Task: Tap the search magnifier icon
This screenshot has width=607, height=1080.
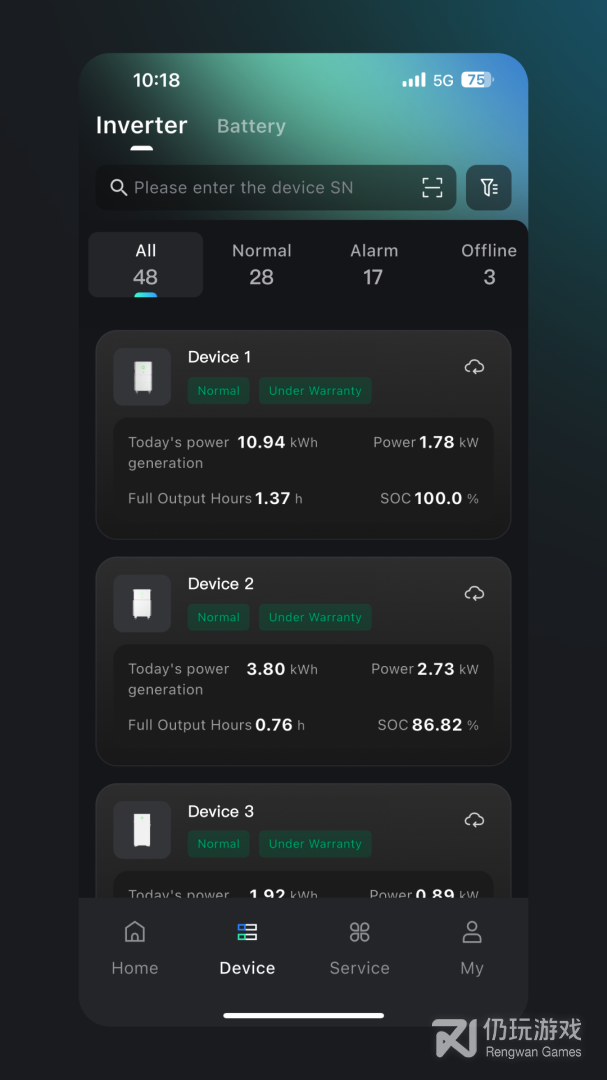Action: (x=119, y=187)
